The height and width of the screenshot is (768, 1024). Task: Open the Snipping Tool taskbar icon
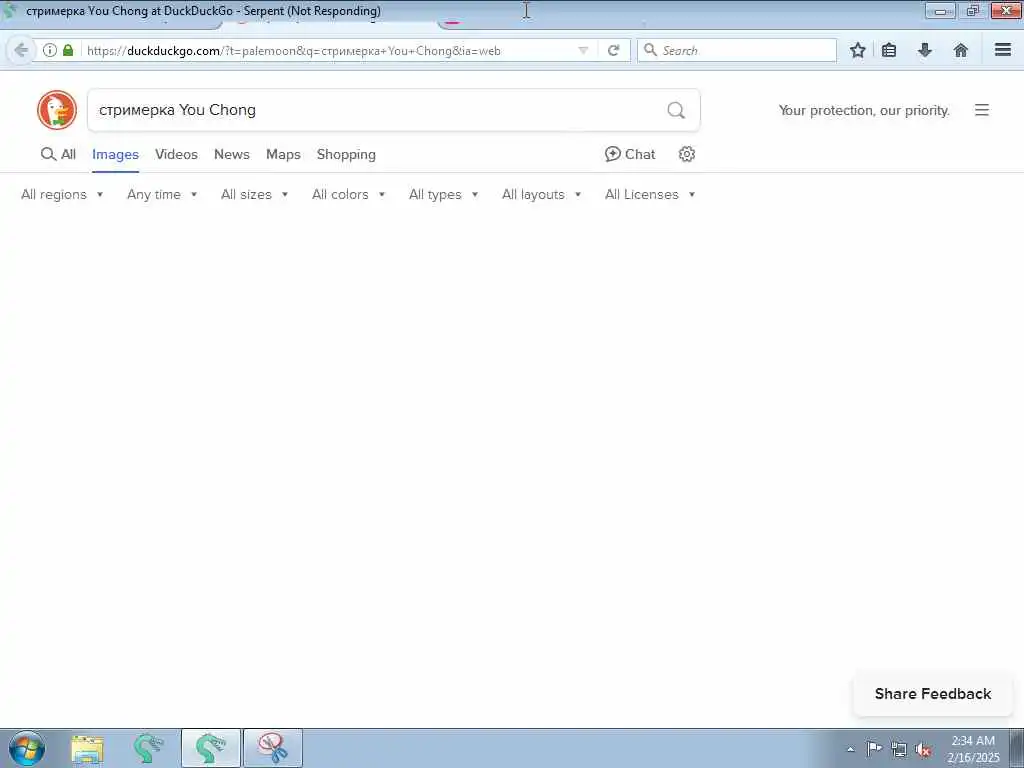coord(272,748)
